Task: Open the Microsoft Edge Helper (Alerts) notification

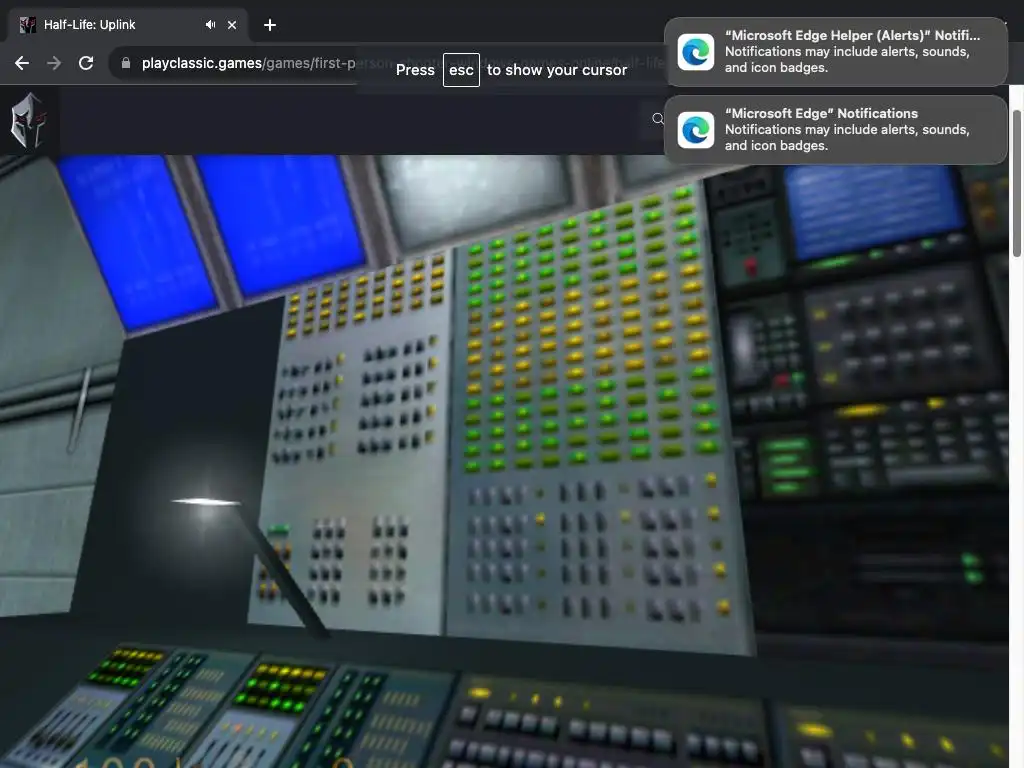Action: point(836,52)
